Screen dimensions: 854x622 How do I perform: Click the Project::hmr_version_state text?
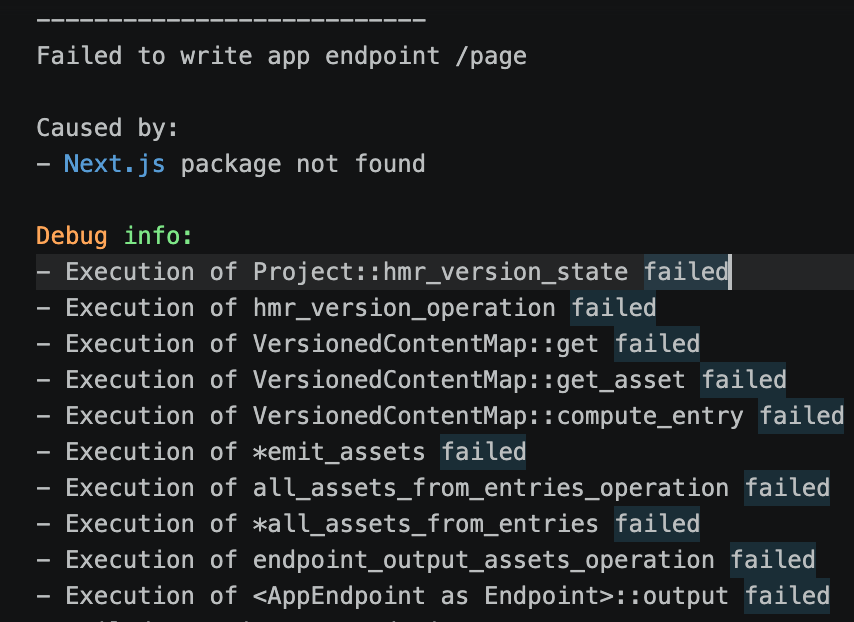440,272
